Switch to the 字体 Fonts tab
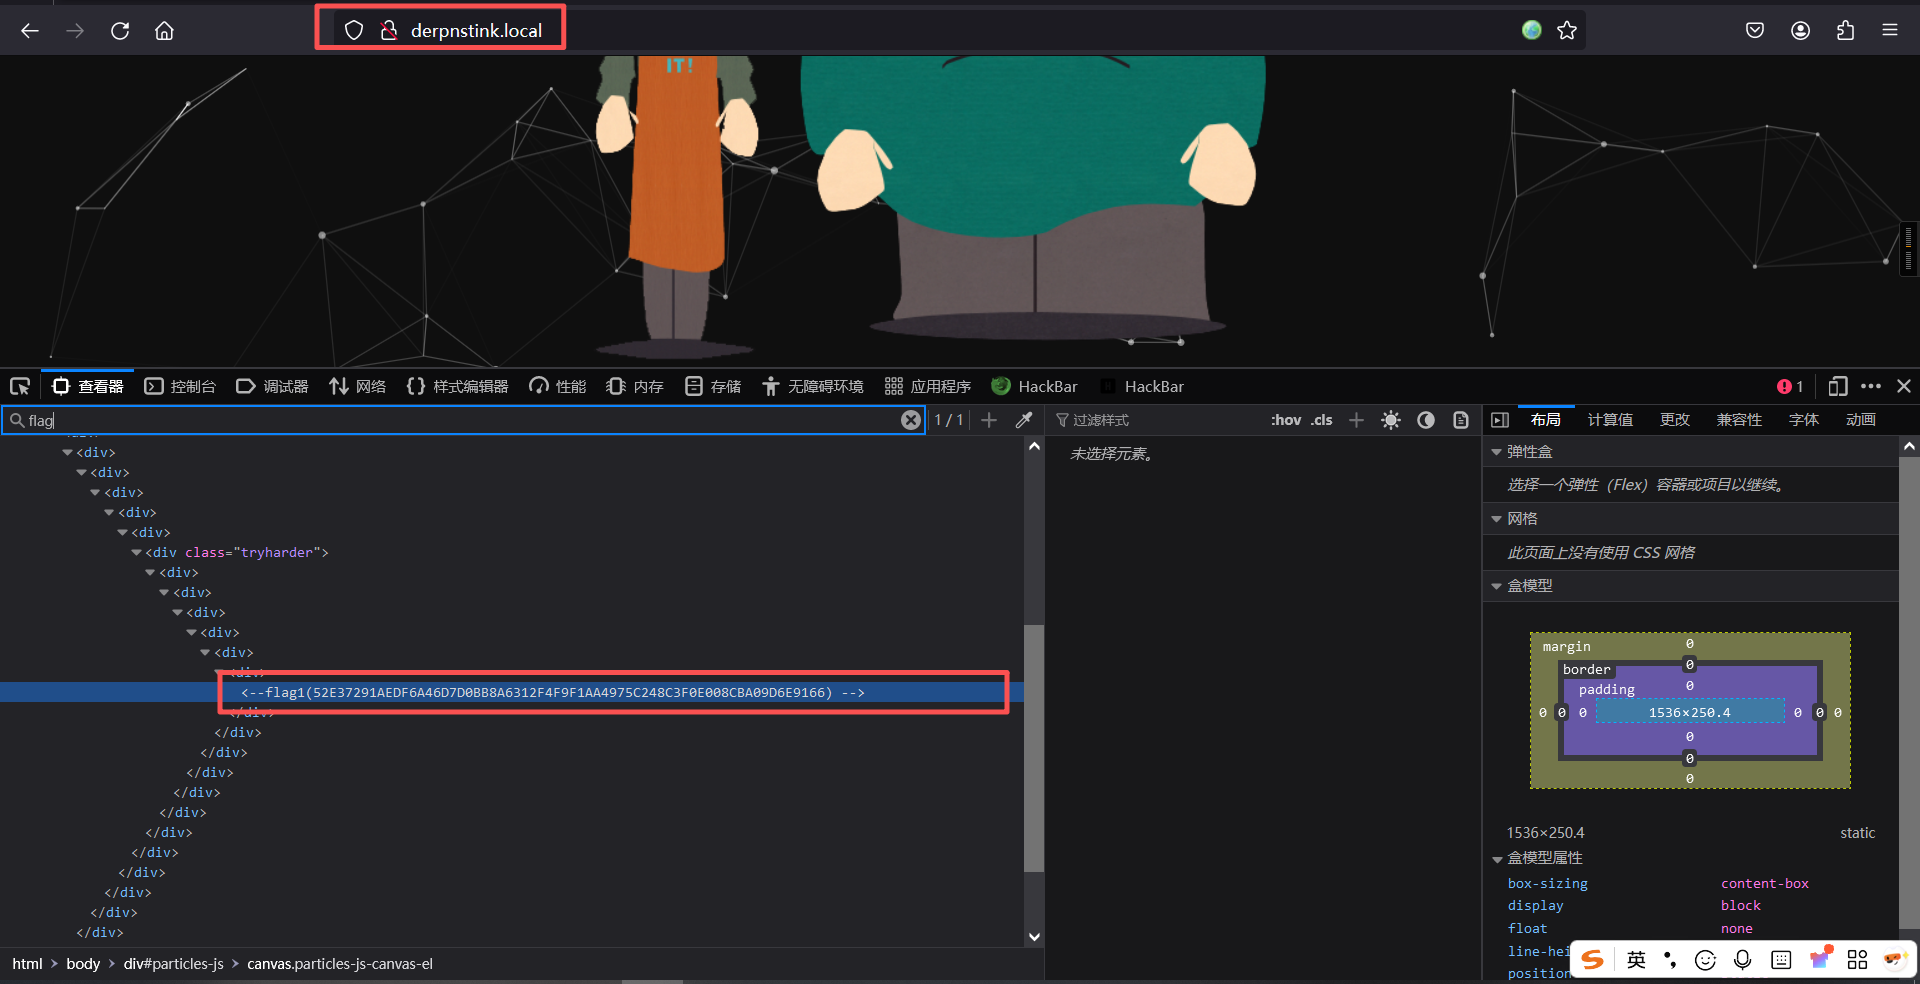This screenshot has height=984, width=1920. pos(1804,420)
